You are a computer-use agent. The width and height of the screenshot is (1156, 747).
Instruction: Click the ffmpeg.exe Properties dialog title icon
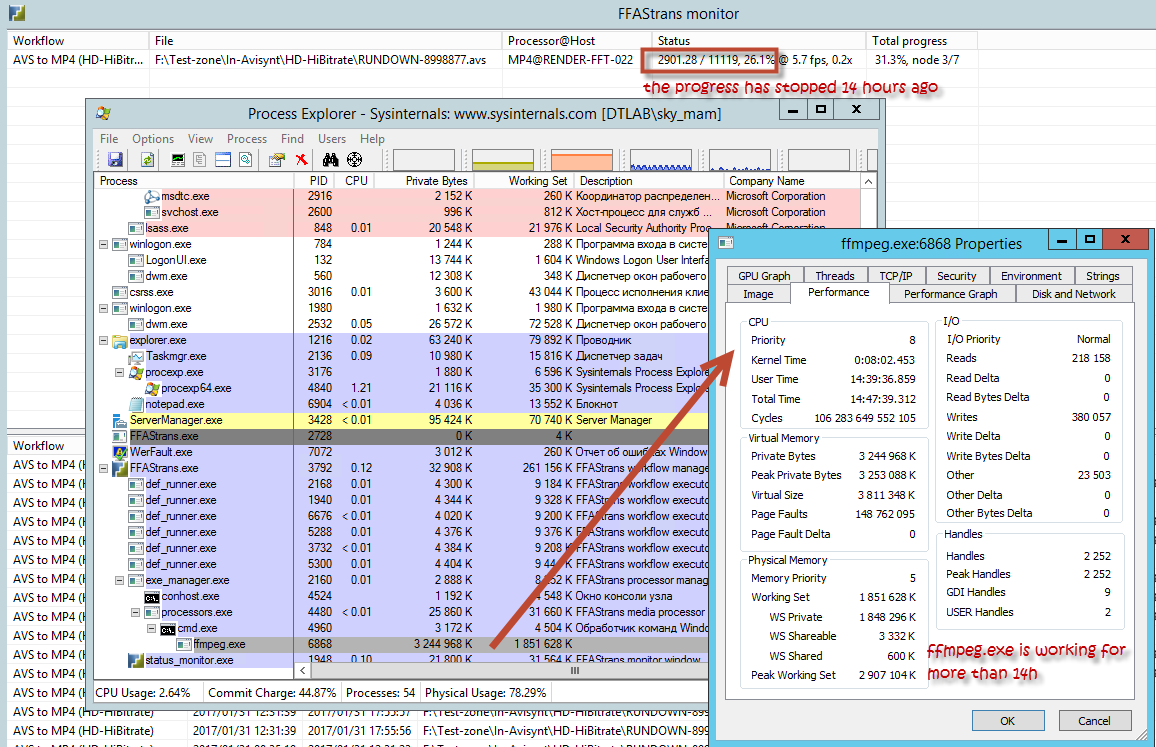tap(726, 243)
